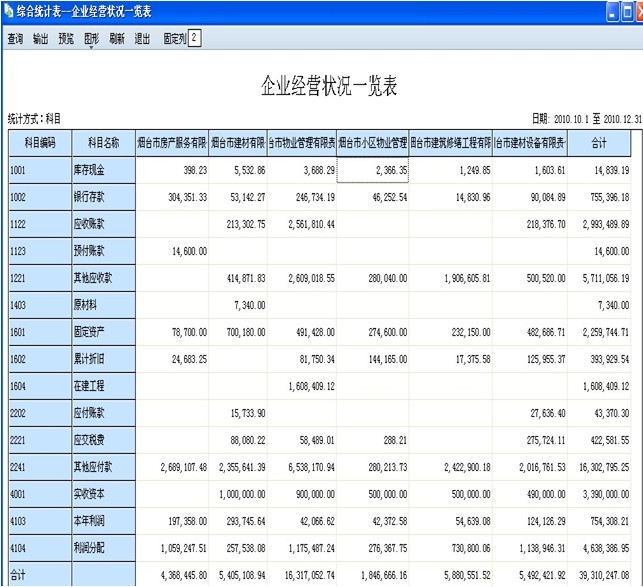Click the report title 企业经营状况一览表
This screenshot has width=643, height=587.
point(329,86)
